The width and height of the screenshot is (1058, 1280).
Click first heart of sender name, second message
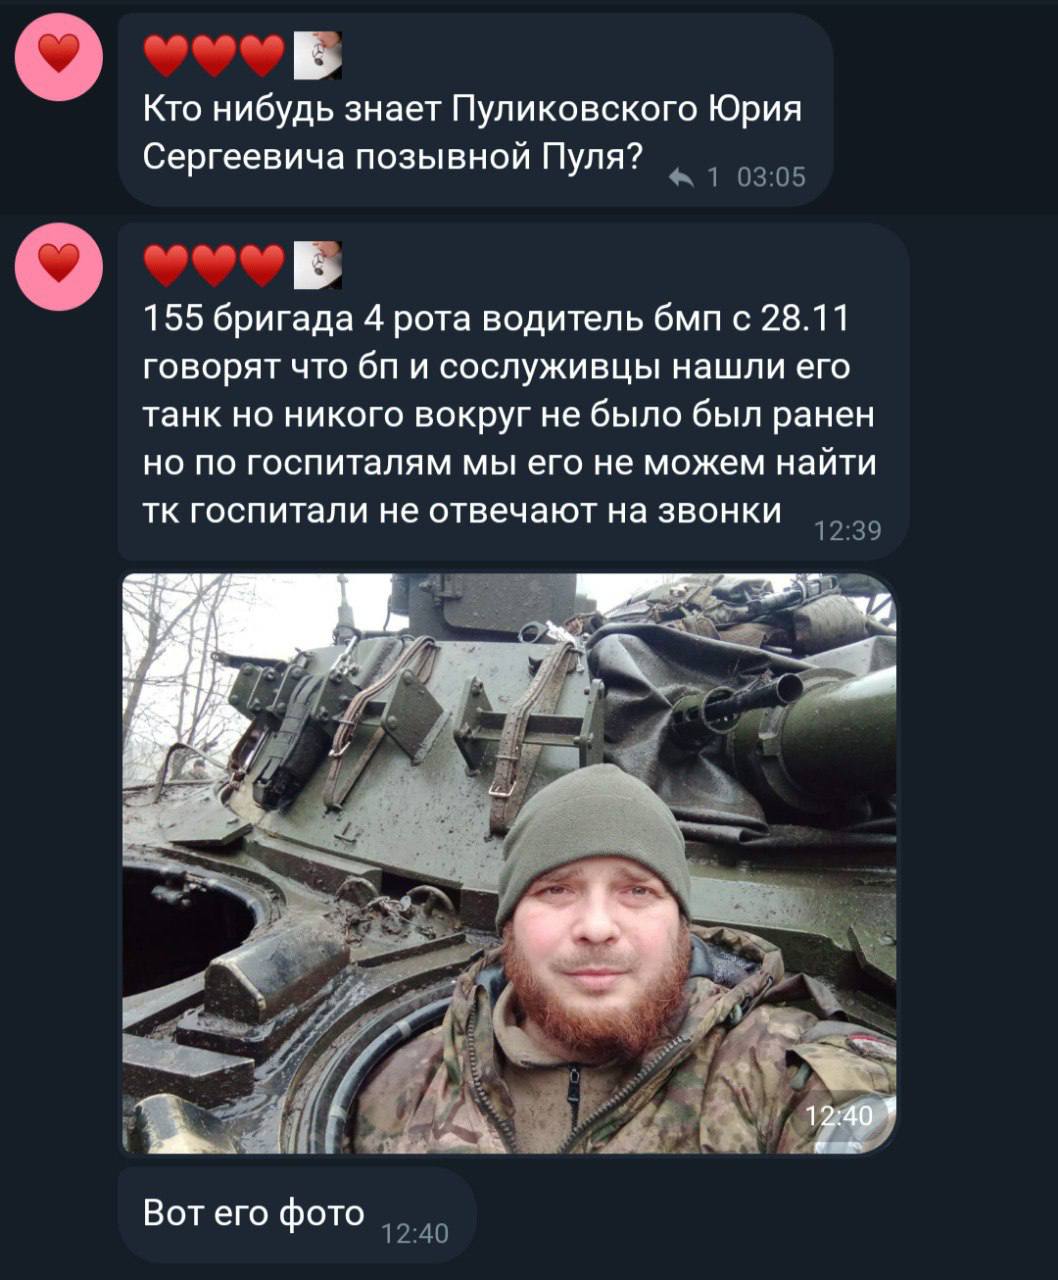pyautogui.click(x=167, y=265)
